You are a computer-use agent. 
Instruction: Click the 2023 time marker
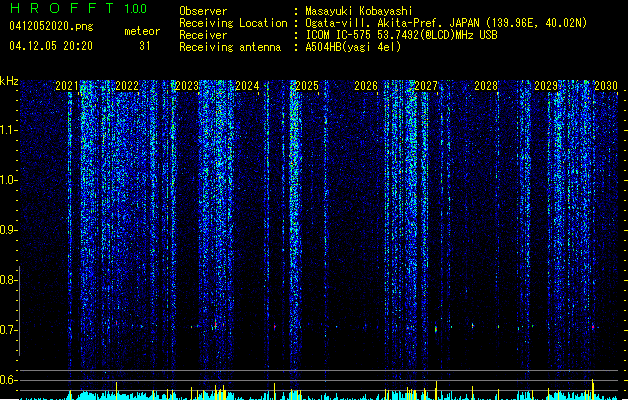pyautogui.click(x=187, y=86)
